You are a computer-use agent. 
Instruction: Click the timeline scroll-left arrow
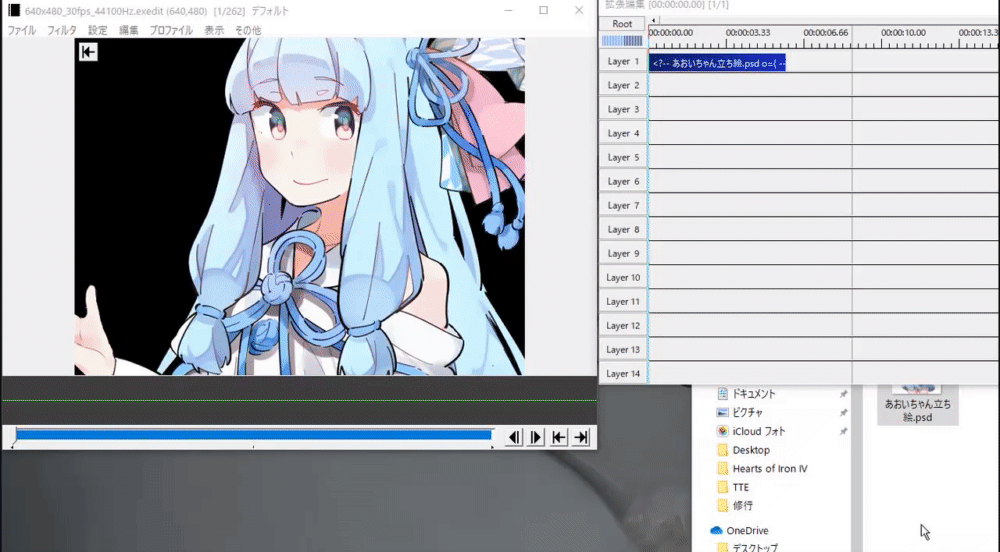point(653,20)
